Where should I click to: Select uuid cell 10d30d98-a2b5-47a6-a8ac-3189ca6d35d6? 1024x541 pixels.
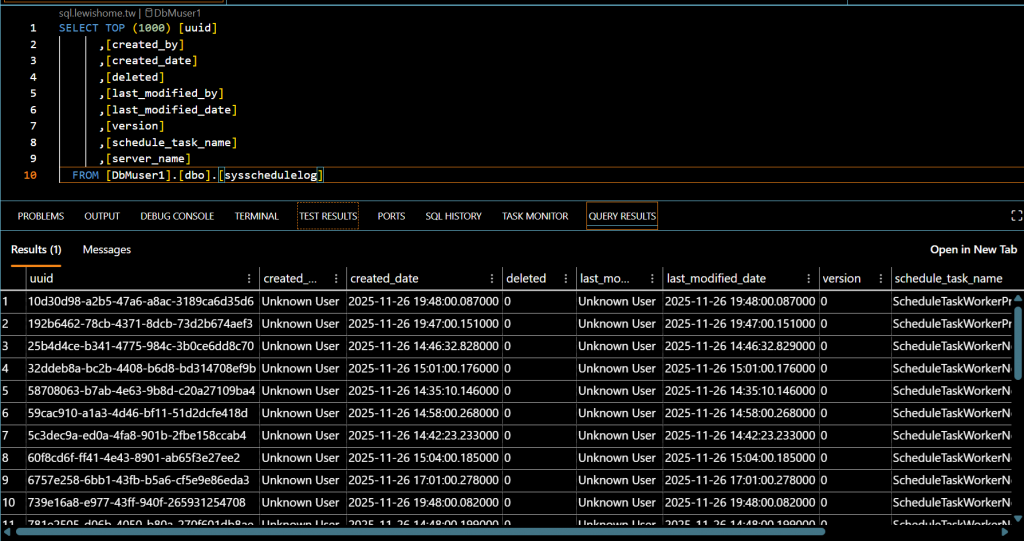tap(140, 301)
